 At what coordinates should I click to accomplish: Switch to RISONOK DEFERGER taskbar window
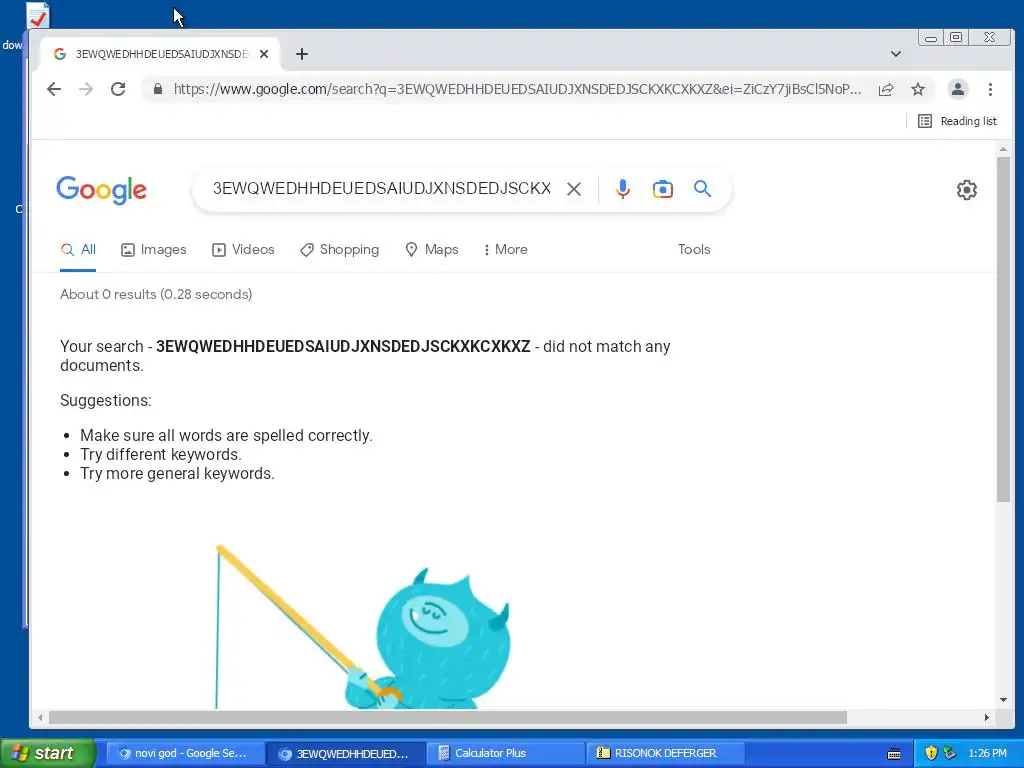[x=666, y=753]
